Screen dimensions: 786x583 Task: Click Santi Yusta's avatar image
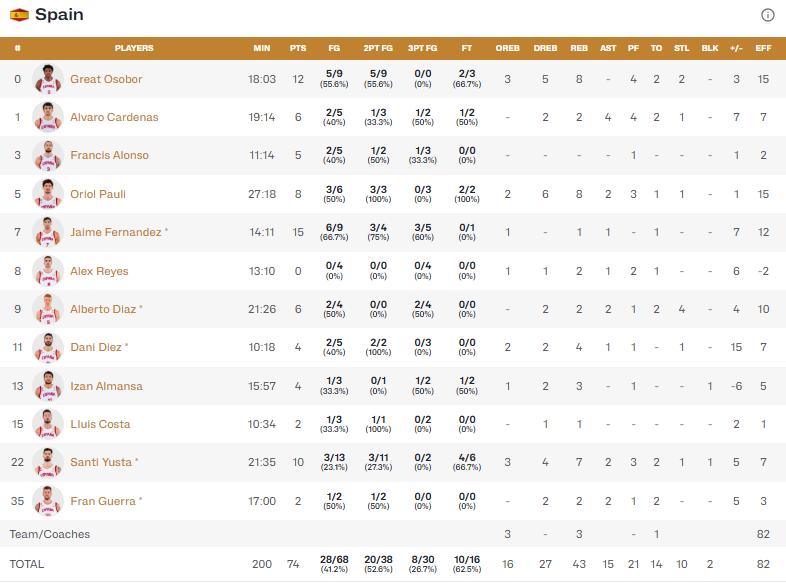48,462
